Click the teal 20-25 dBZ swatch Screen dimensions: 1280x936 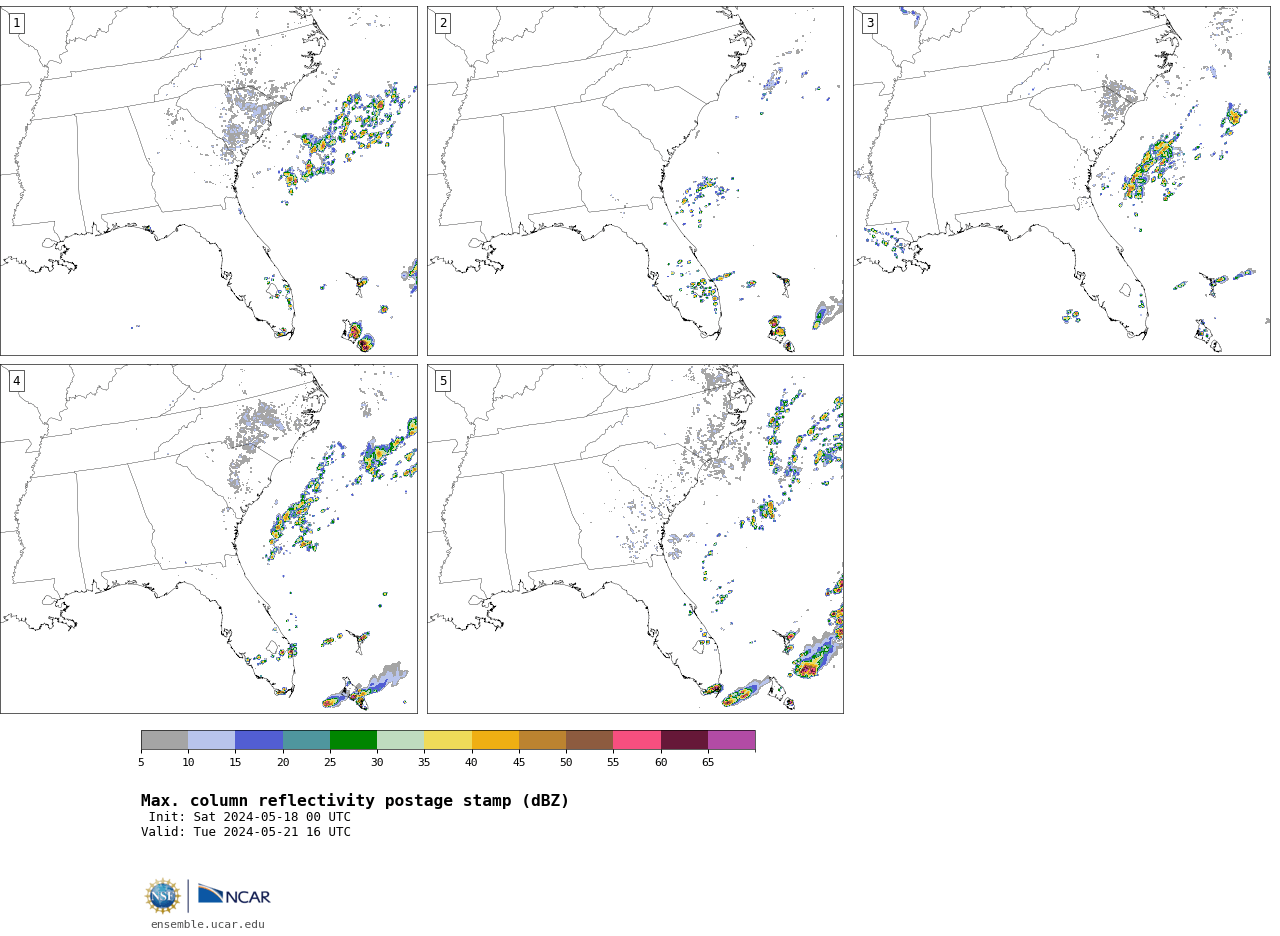[306, 740]
